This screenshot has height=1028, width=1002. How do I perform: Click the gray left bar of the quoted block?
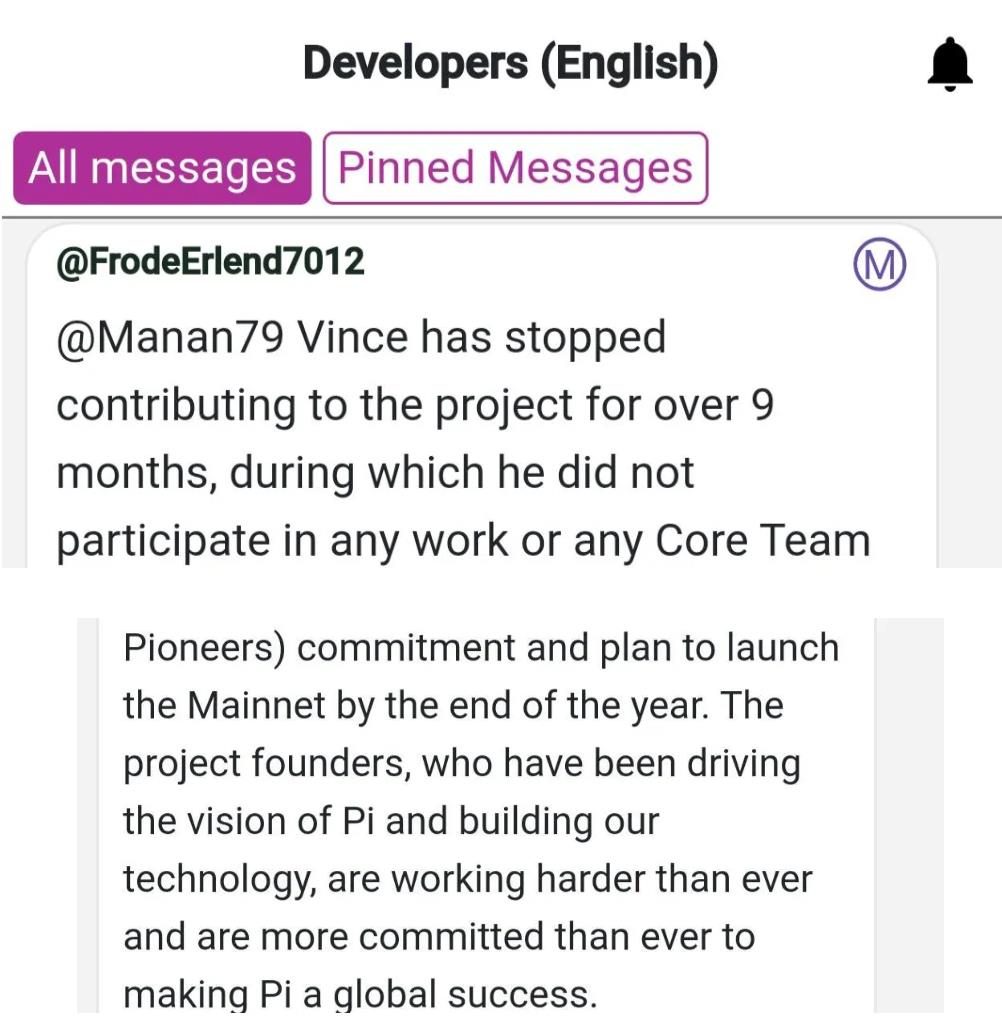88,815
